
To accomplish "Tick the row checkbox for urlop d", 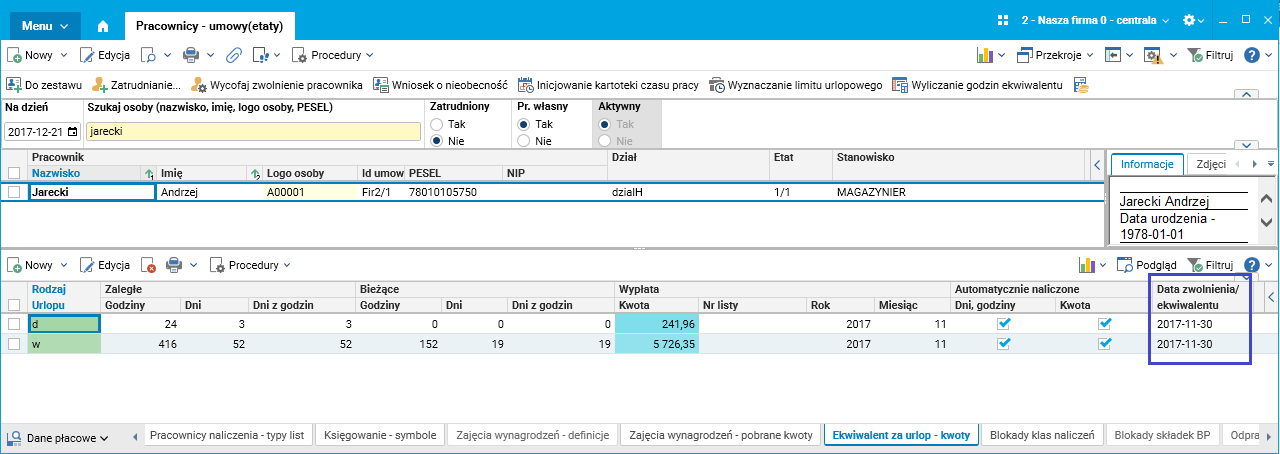I will [x=14, y=324].
